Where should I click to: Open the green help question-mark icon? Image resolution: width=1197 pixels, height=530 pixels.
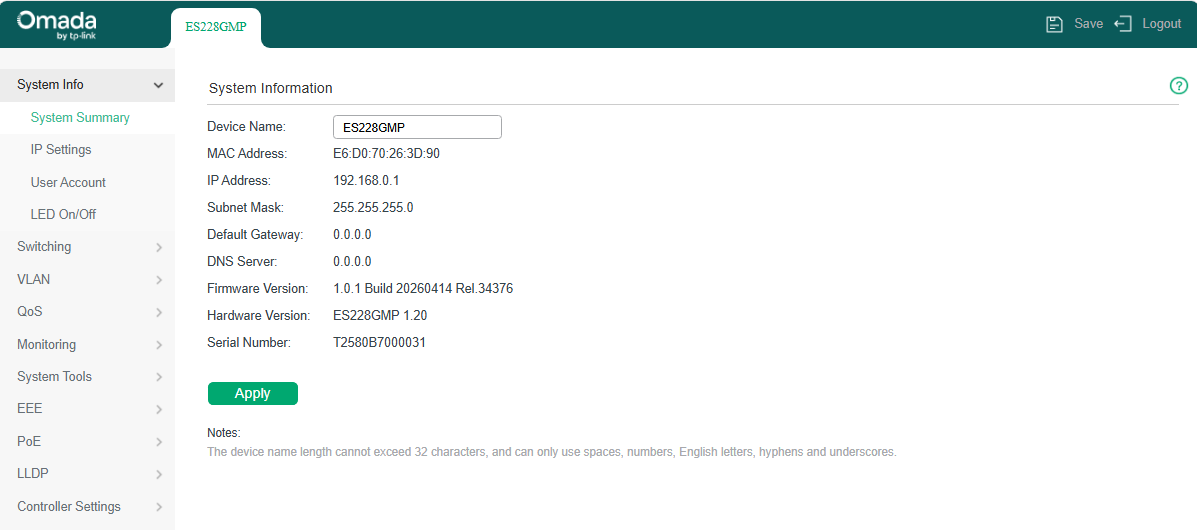1179,86
